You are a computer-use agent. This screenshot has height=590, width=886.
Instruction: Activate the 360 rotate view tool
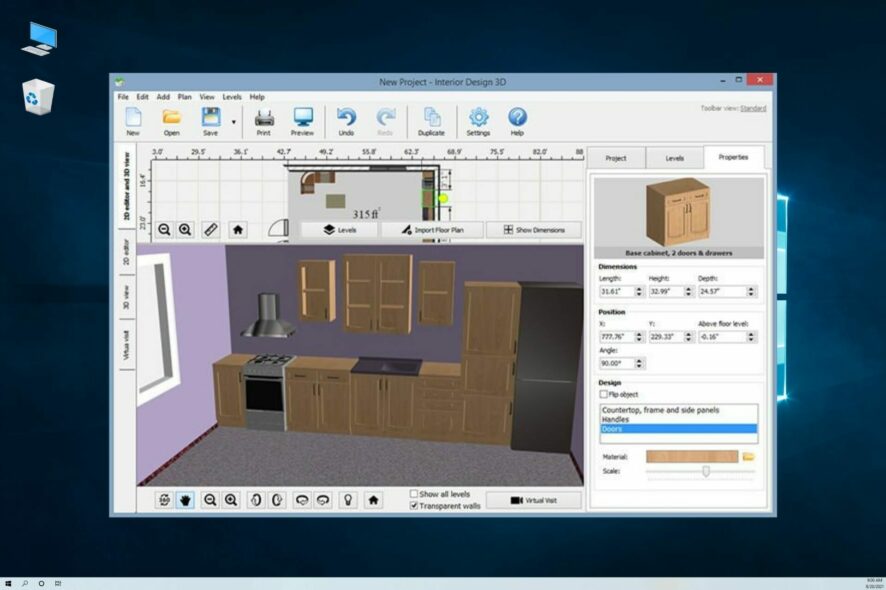(x=164, y=500)
